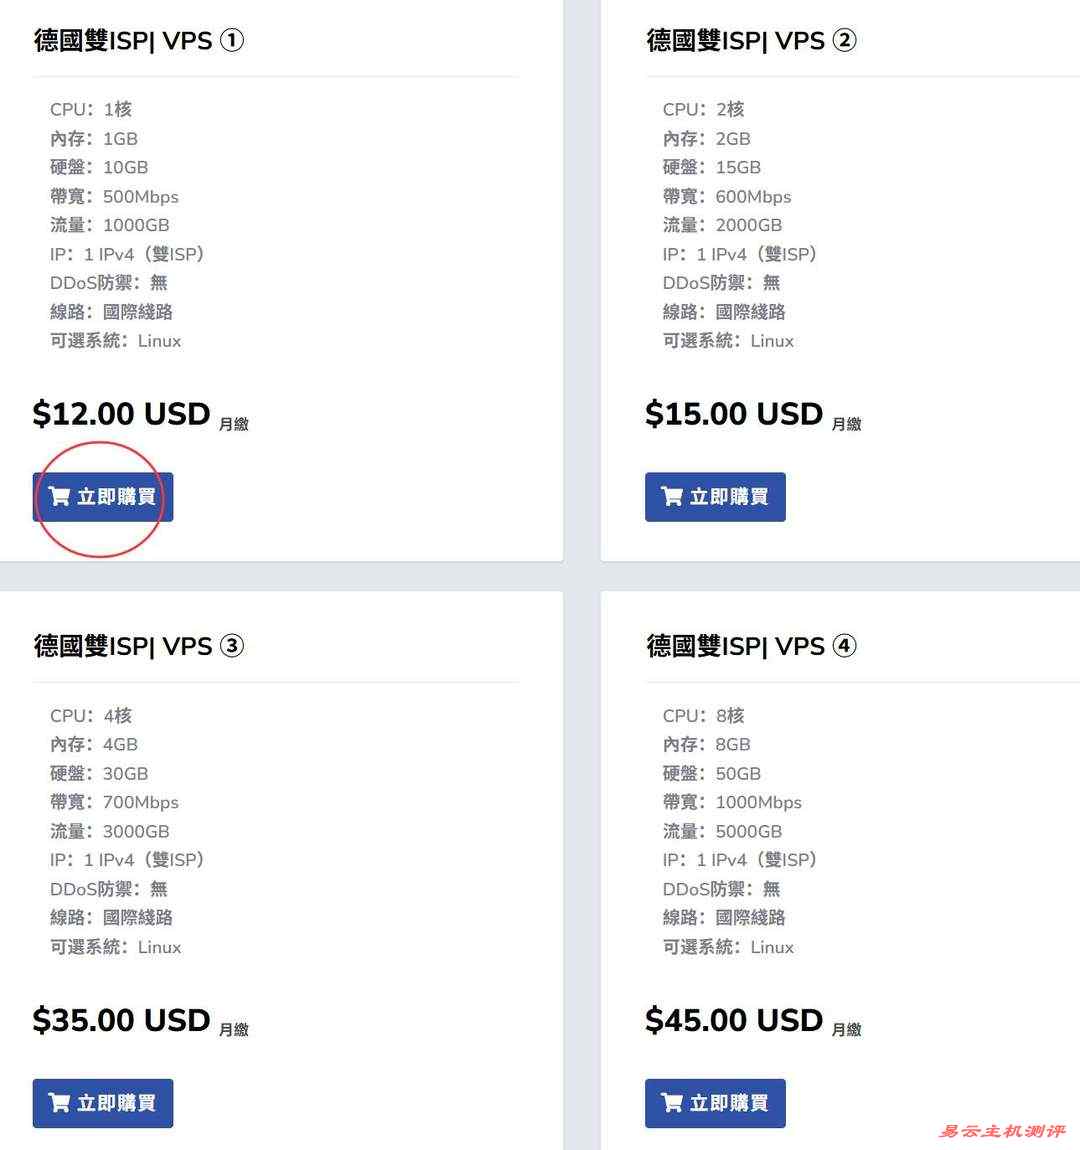Click the 德國雙ISP| VPS ② title

pyautogui.click(x=751, y=41)
